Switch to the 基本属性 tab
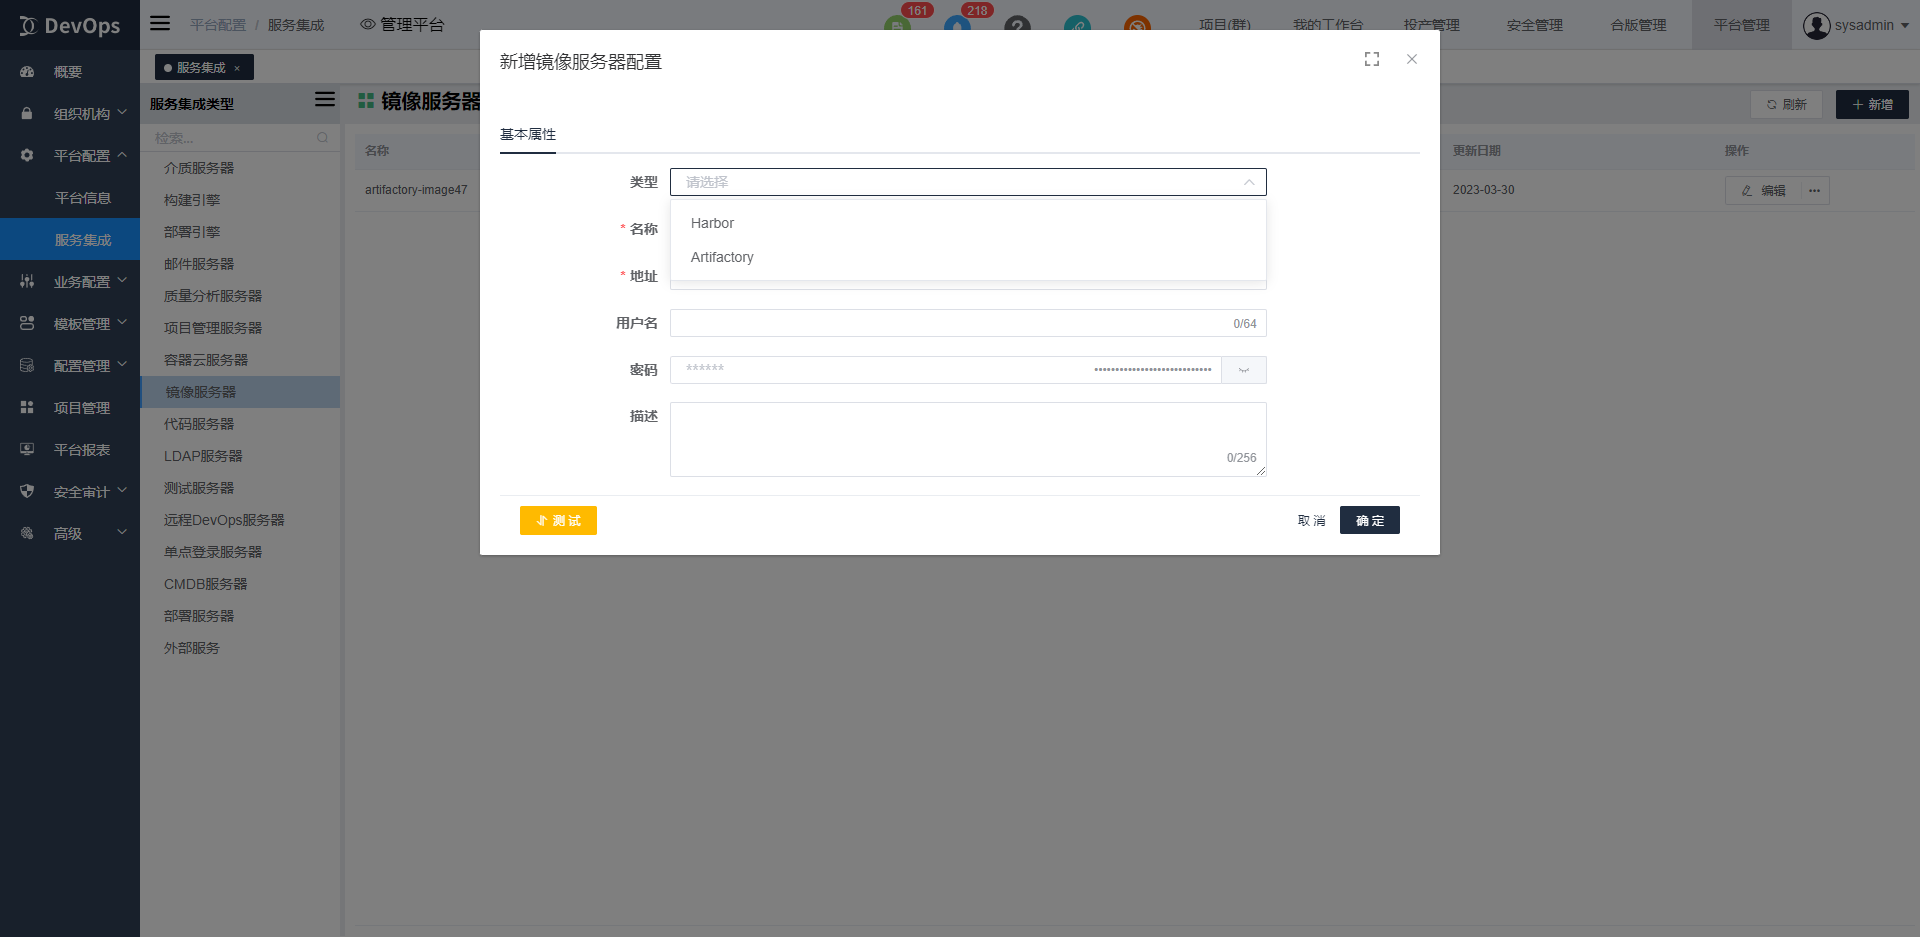This screenshot has height=937, width=1920. pyautogui.click(x=528, y=135)
